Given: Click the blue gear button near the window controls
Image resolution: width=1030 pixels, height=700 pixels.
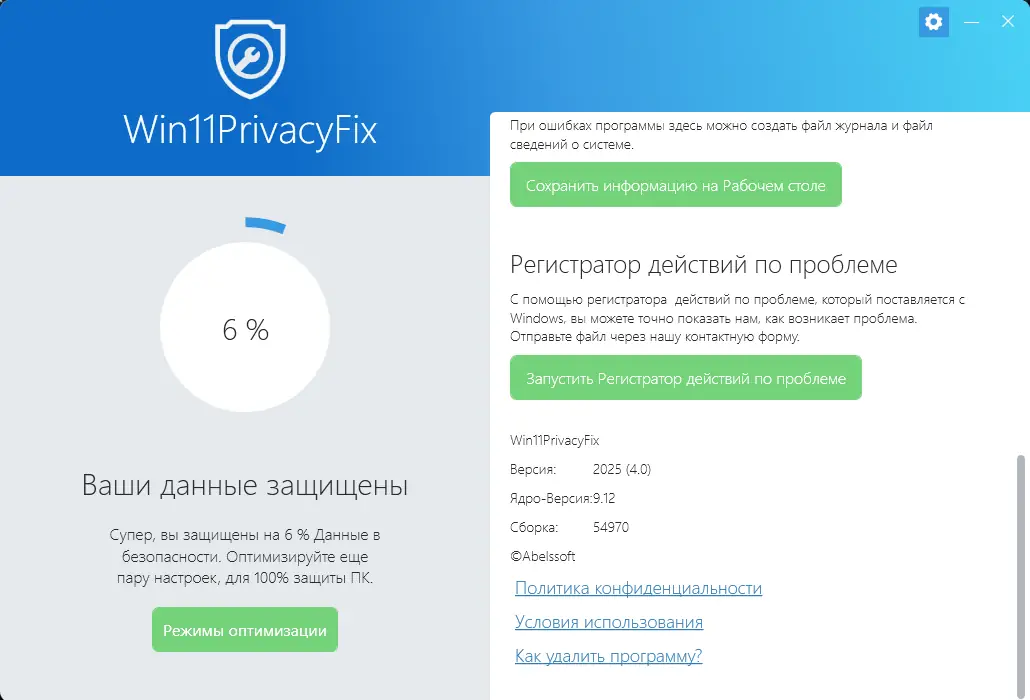Looking at the screenshot, I should [x=933, y=21].
